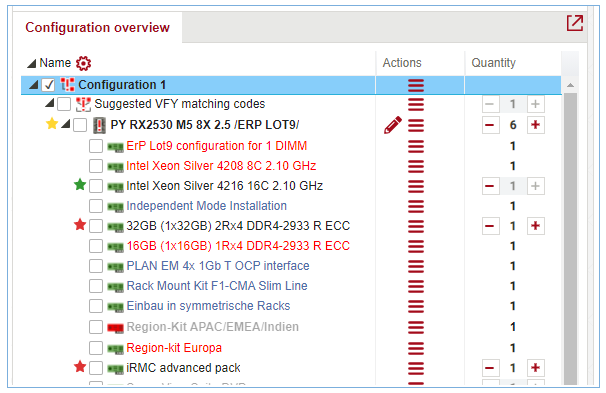The image size is (606, 393).
Task: Decrease quantity of iRMC advanced pack
Action: point(490,368)
